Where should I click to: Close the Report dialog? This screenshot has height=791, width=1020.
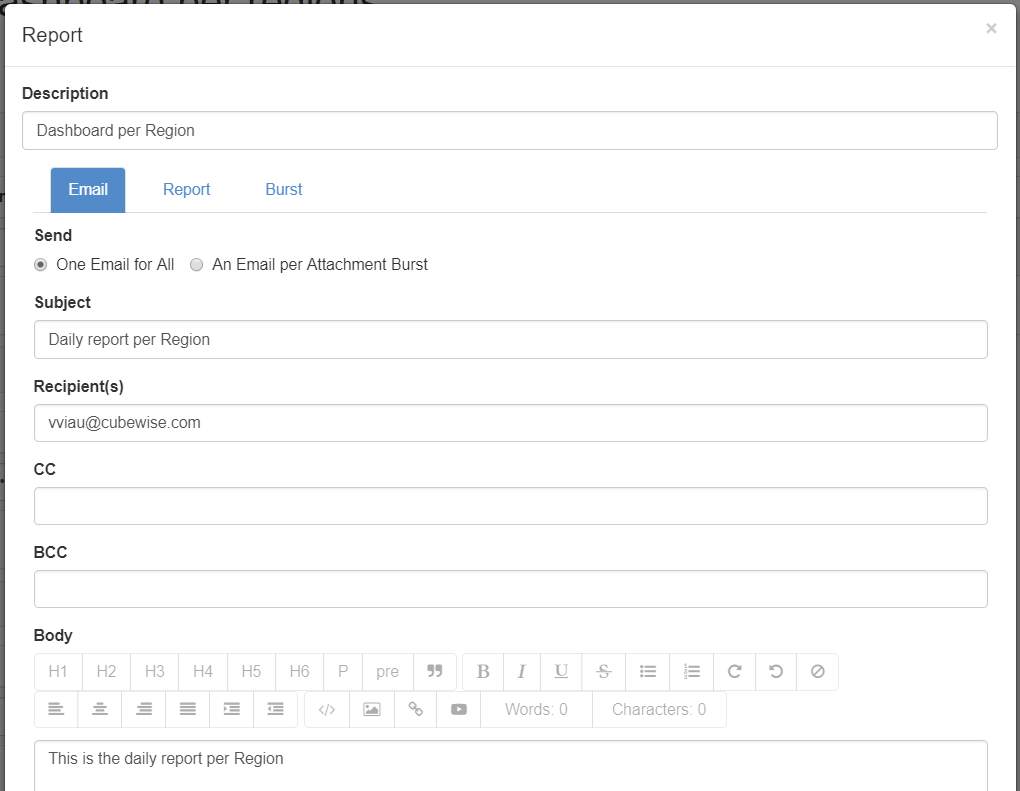[x=991, y=29]
